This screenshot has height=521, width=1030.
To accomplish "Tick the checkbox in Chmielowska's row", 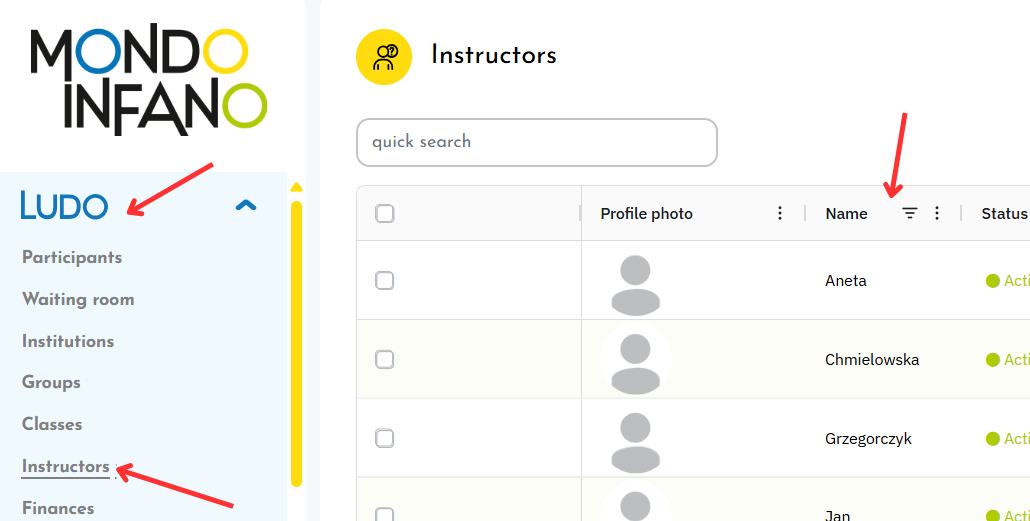I will pos(385,360).
